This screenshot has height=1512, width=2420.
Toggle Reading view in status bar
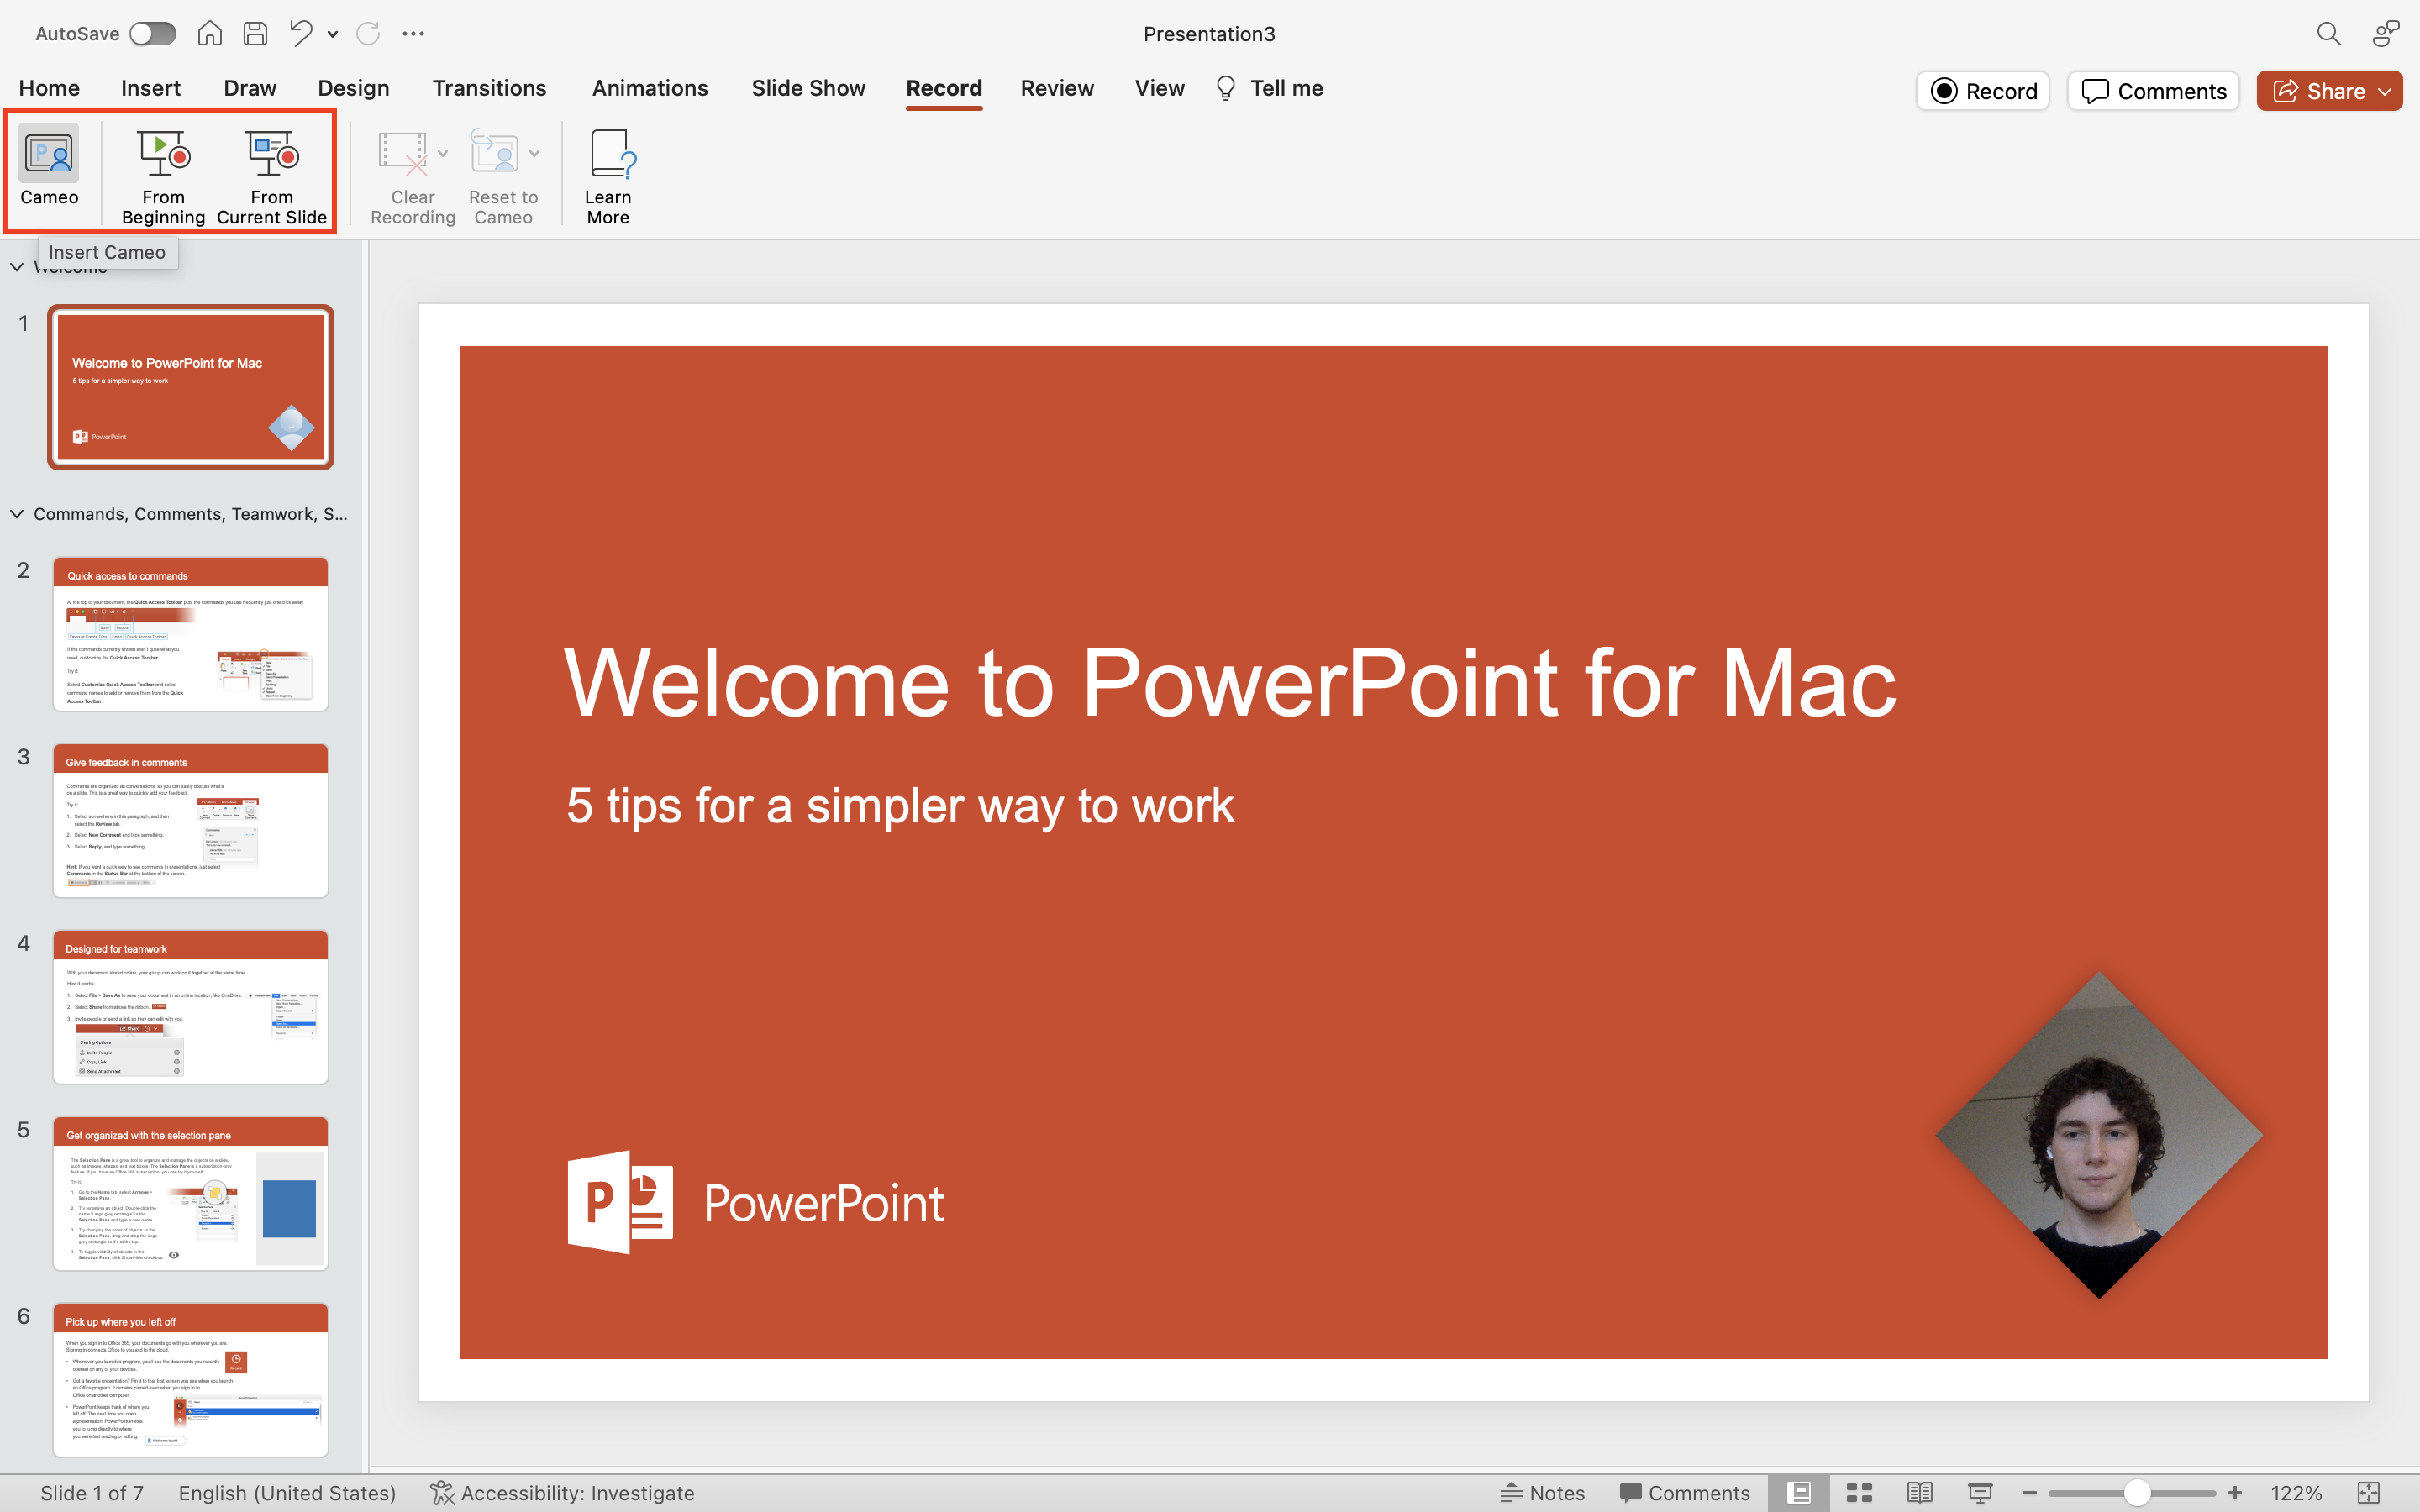pos(1918,1493)
